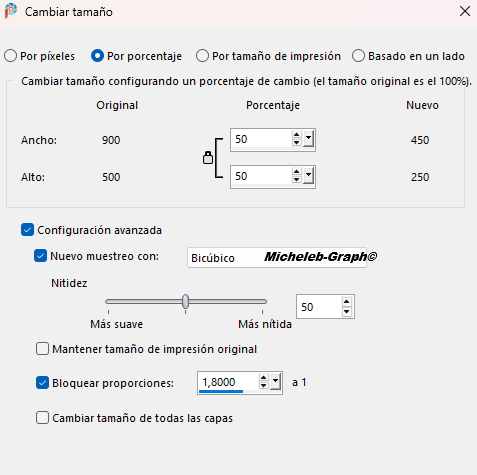Image resolution: width=477 pixels, height=475 pixels.
Task: Increase width percentage with up arrow
Action: coord(296,135)
